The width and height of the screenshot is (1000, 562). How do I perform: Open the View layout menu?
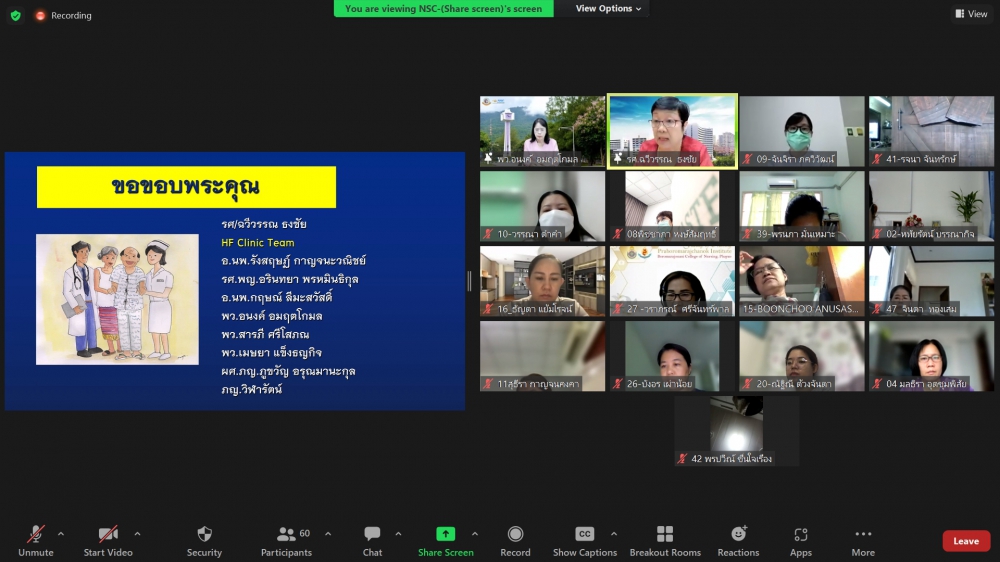(x=971, y=14)
